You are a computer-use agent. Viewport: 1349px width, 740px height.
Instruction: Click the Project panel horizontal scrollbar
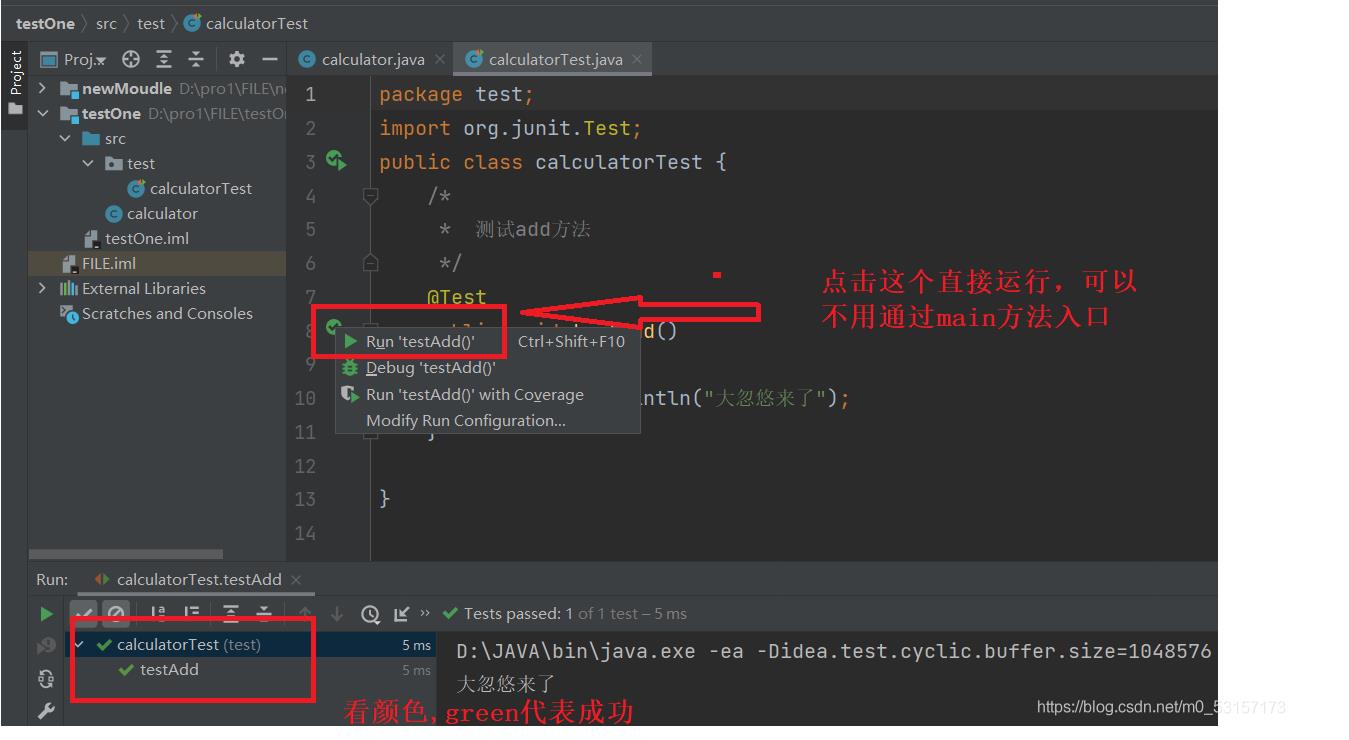pyautogui.click(x=126, y=554)
